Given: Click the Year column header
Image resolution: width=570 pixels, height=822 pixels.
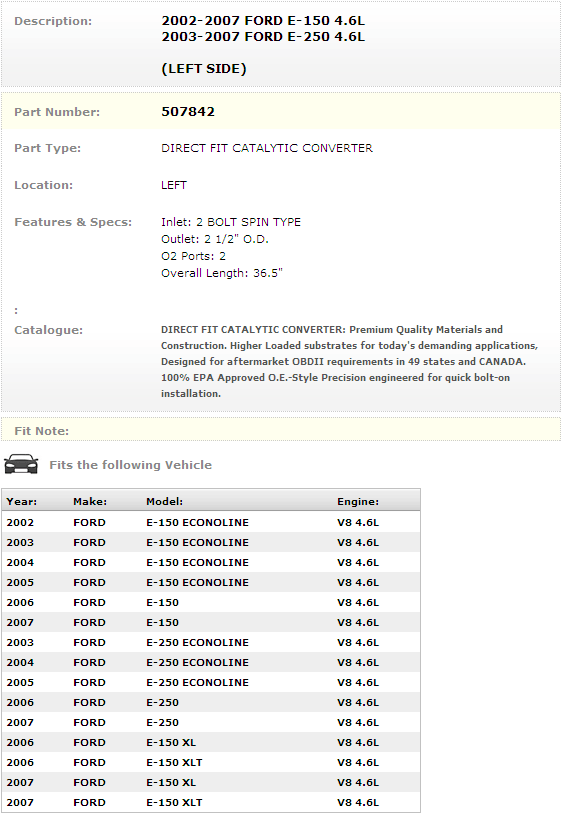Looking at the screenshot, I should (x=21, y=502).
